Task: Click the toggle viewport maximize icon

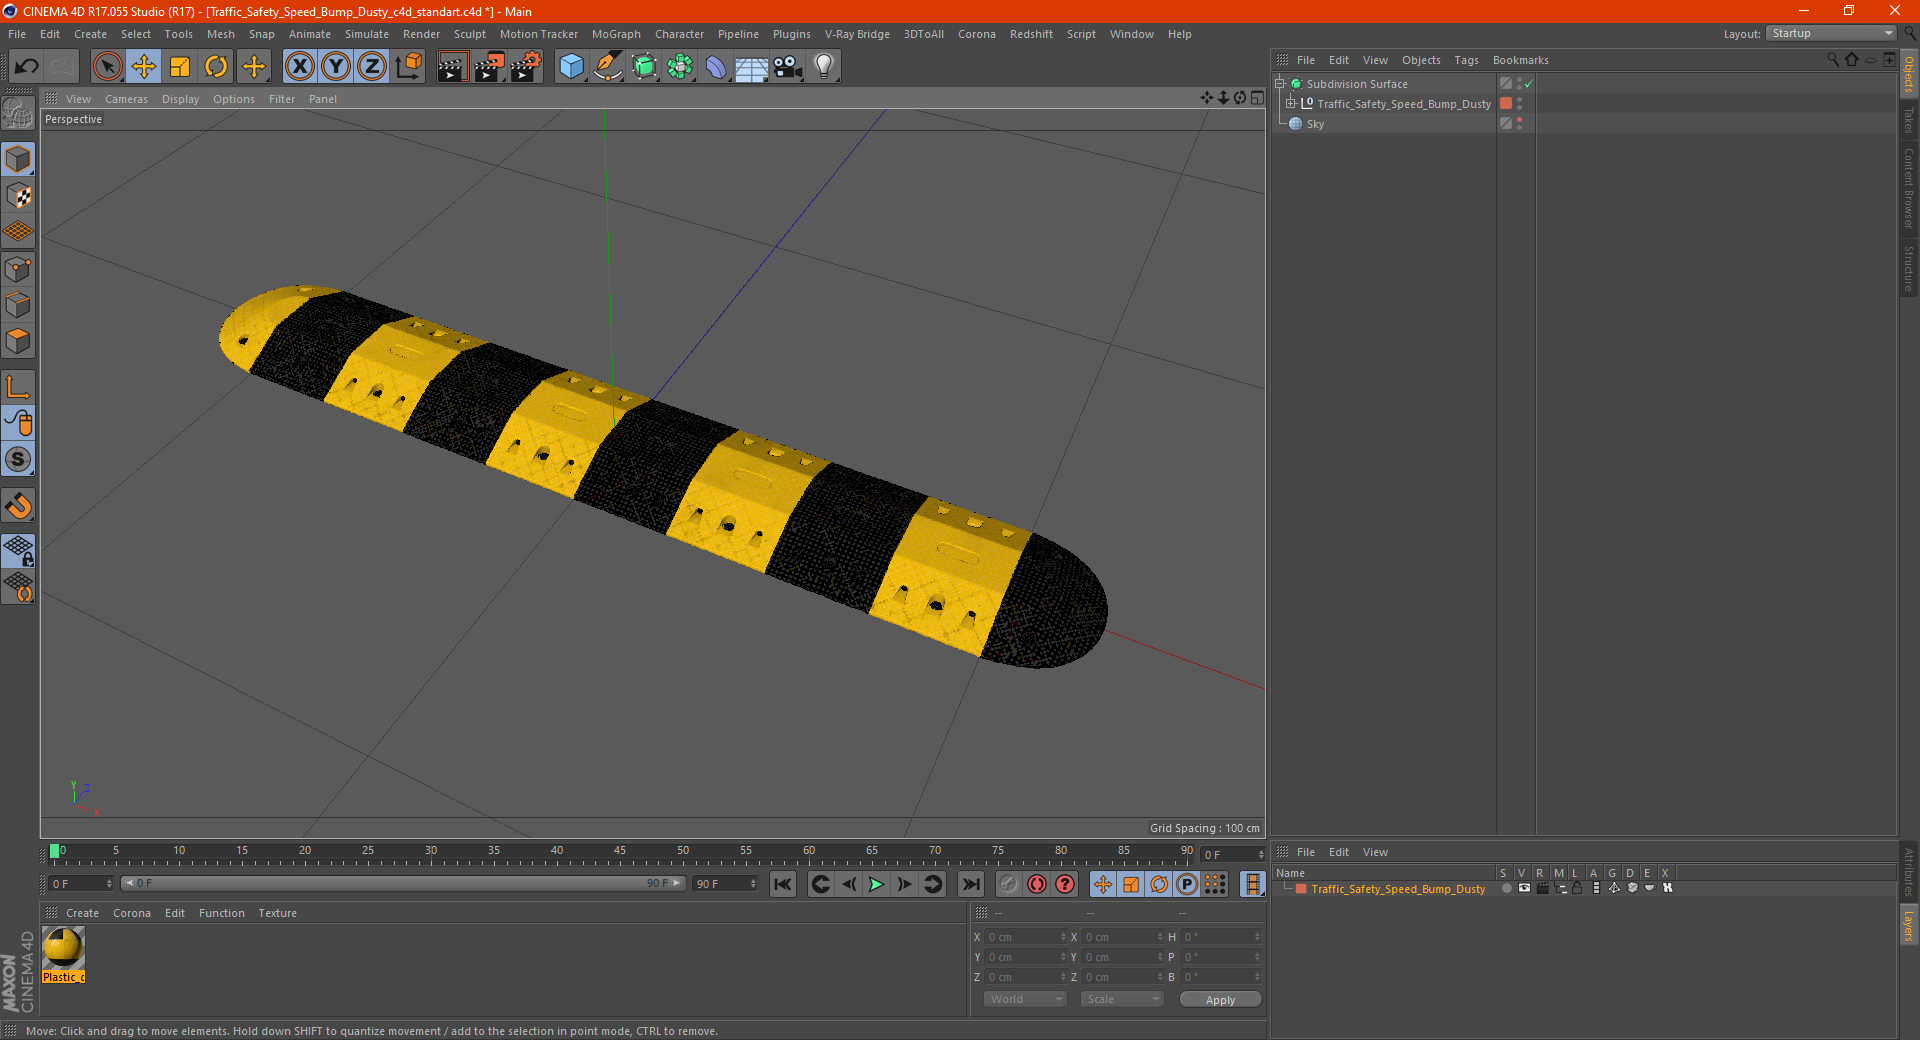Action: point(1257,98)
